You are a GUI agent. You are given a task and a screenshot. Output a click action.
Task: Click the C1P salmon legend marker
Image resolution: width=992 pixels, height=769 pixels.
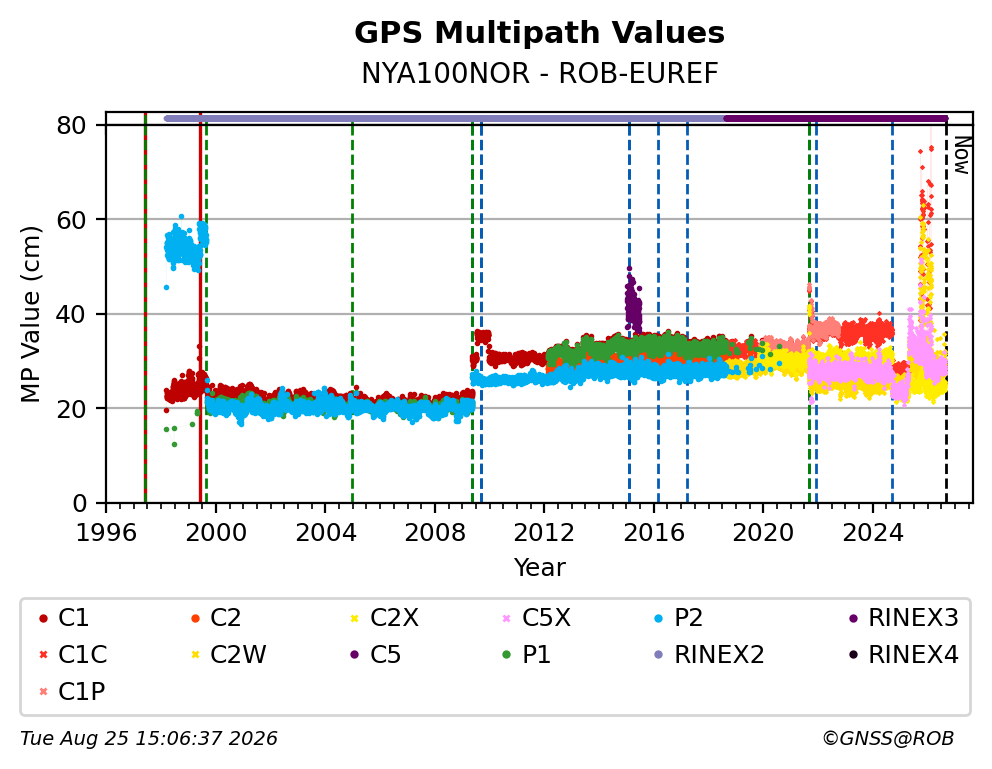coord(43,692)
